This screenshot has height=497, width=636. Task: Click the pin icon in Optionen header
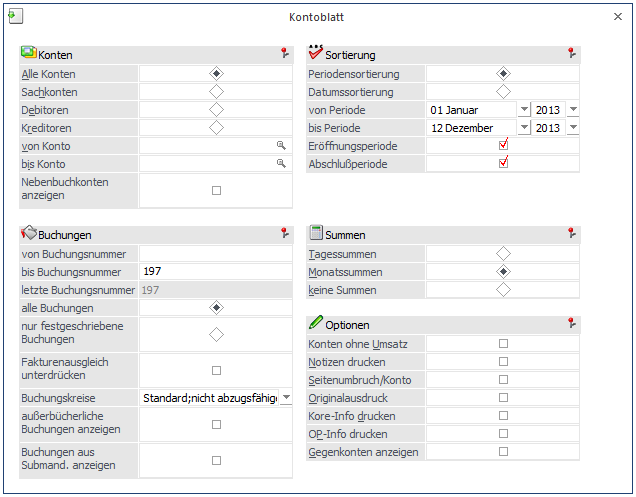(571, 325)
